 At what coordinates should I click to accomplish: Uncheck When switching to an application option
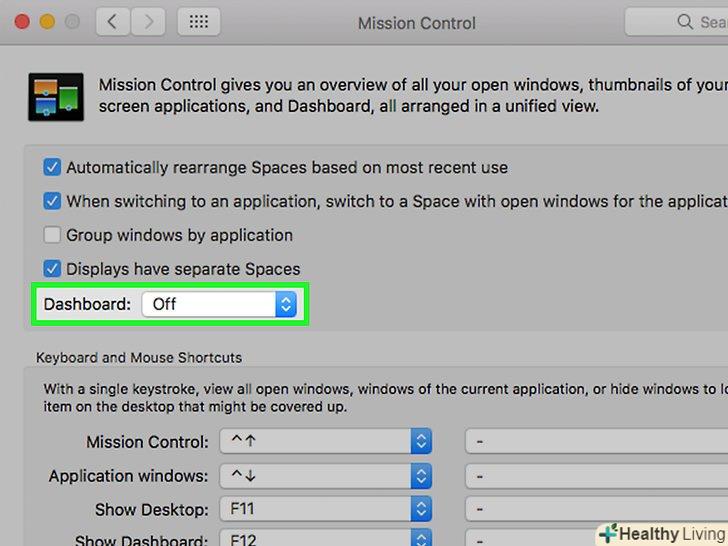tap(52, 201)
